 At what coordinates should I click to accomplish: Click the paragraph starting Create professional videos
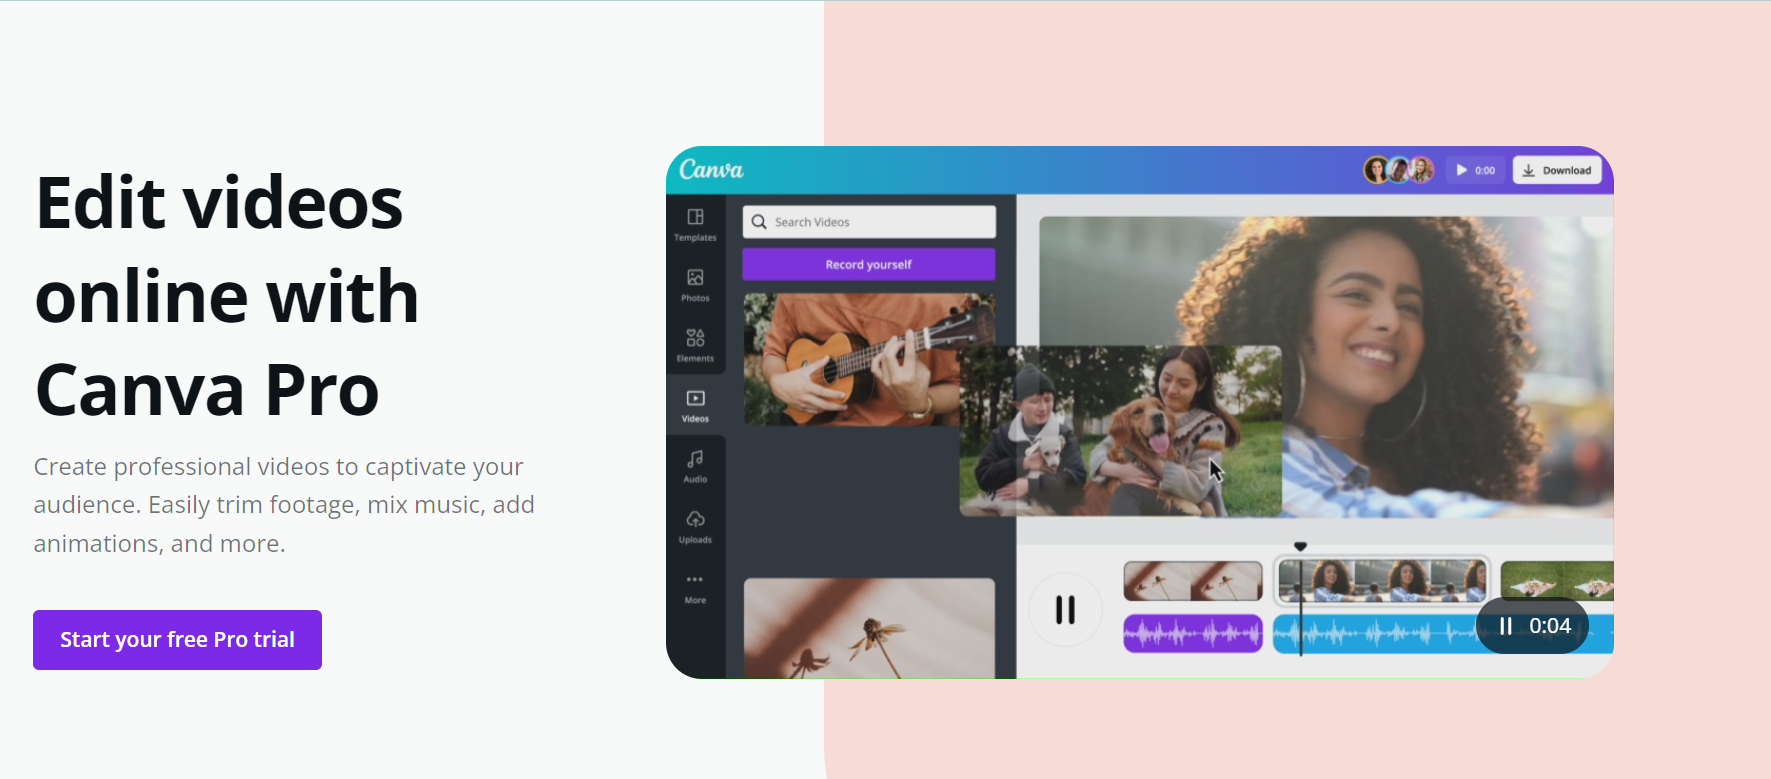pyautogui.click(x=284, y=505)
